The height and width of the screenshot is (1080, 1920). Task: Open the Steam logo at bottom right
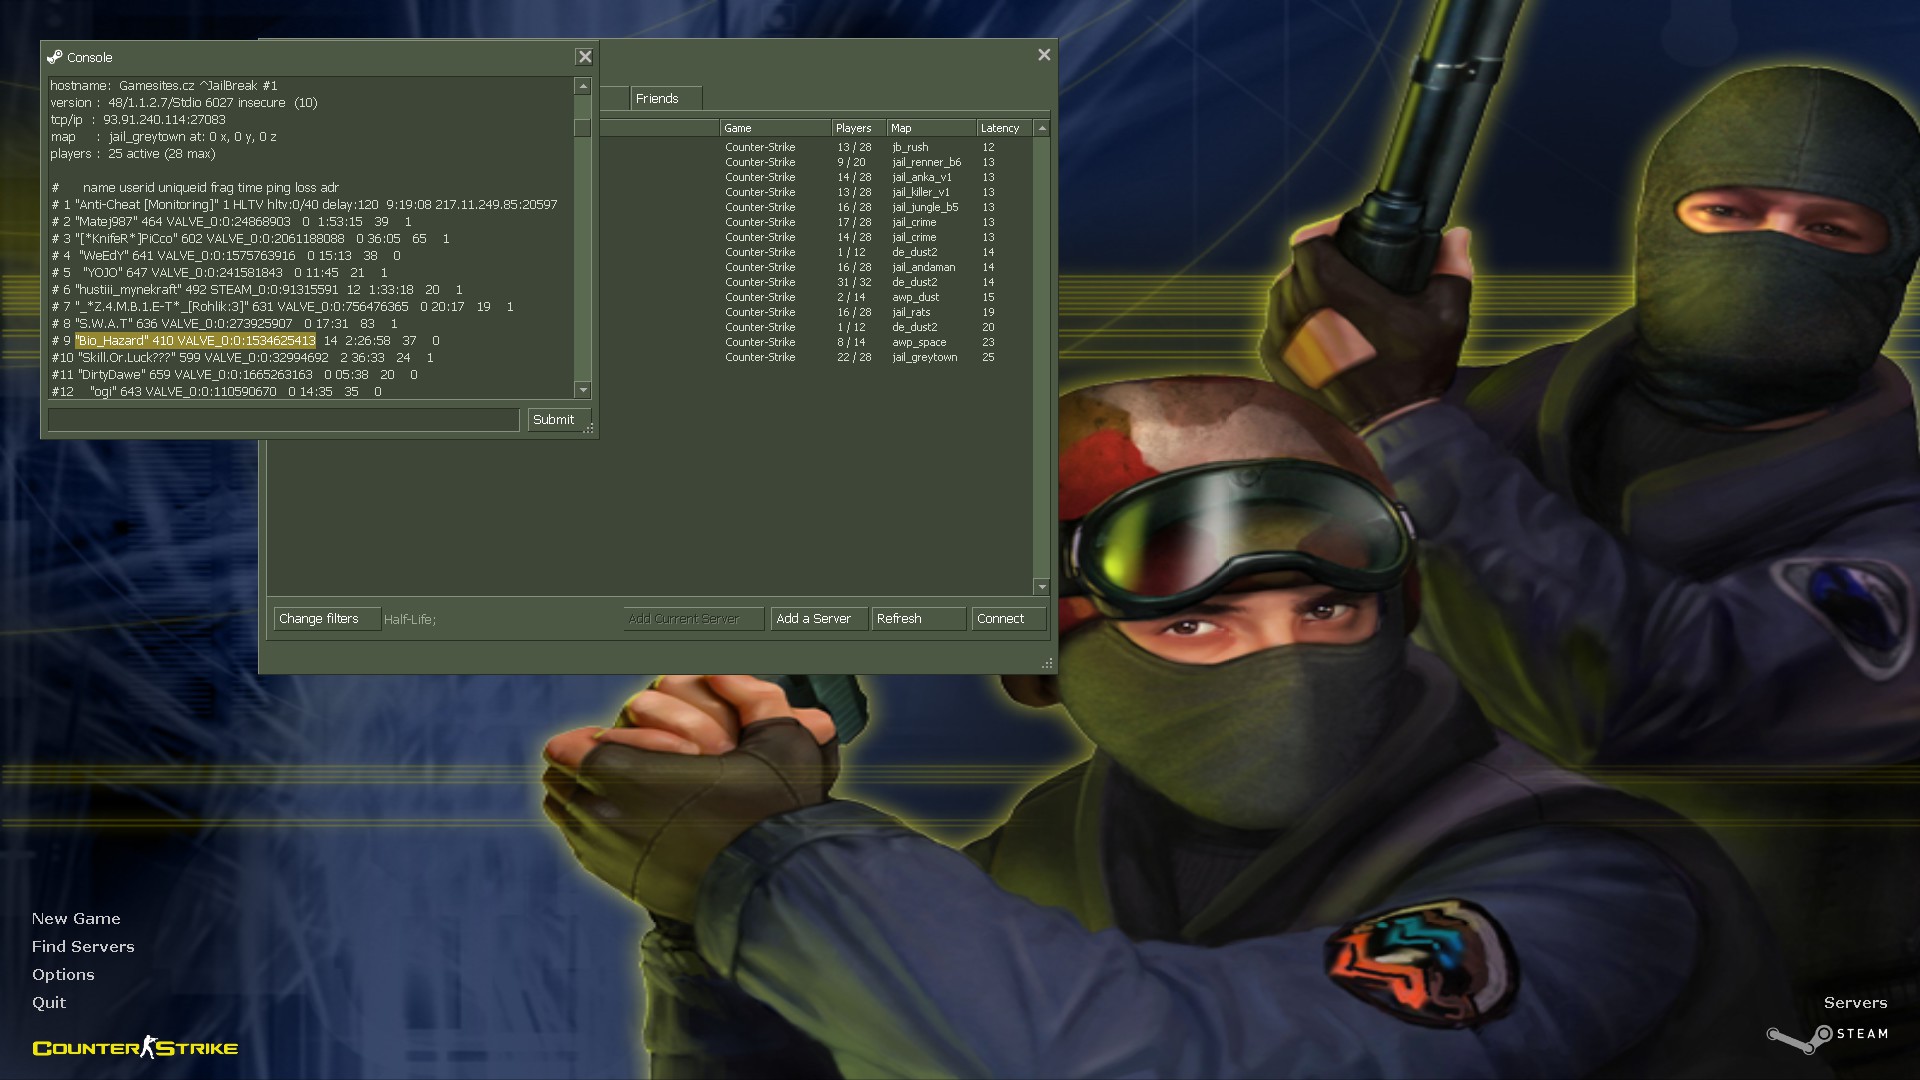click(1827, 1037)
